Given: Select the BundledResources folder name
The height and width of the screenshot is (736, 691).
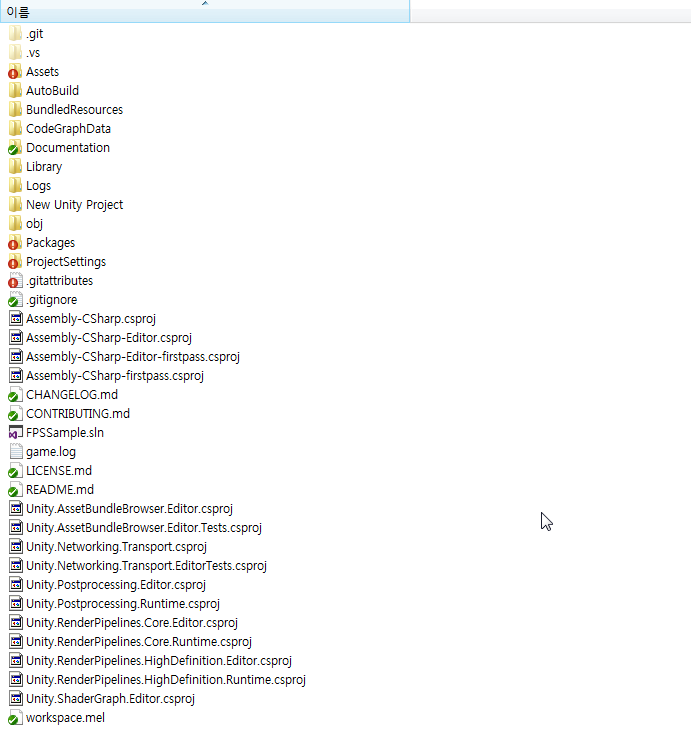Looking at the screenshot, I should (x=74, y=110).
